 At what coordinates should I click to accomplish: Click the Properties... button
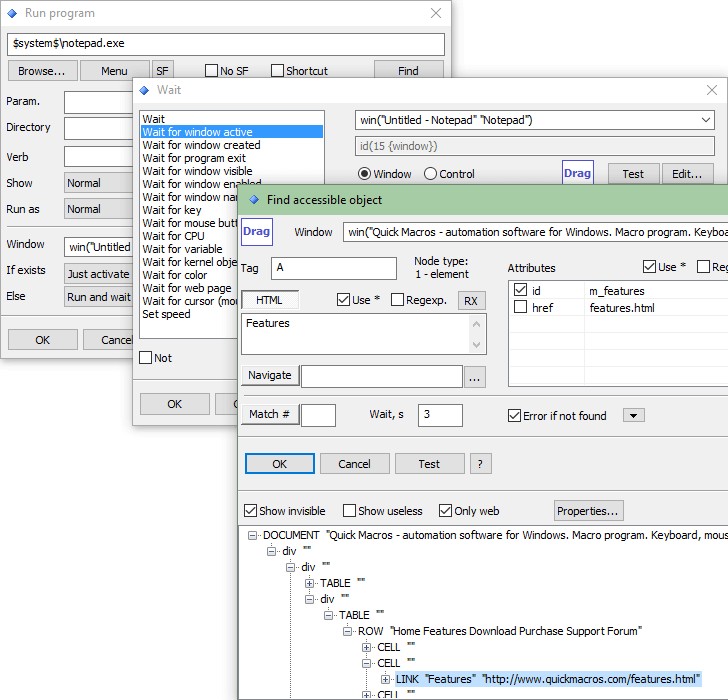coord(589,511)
